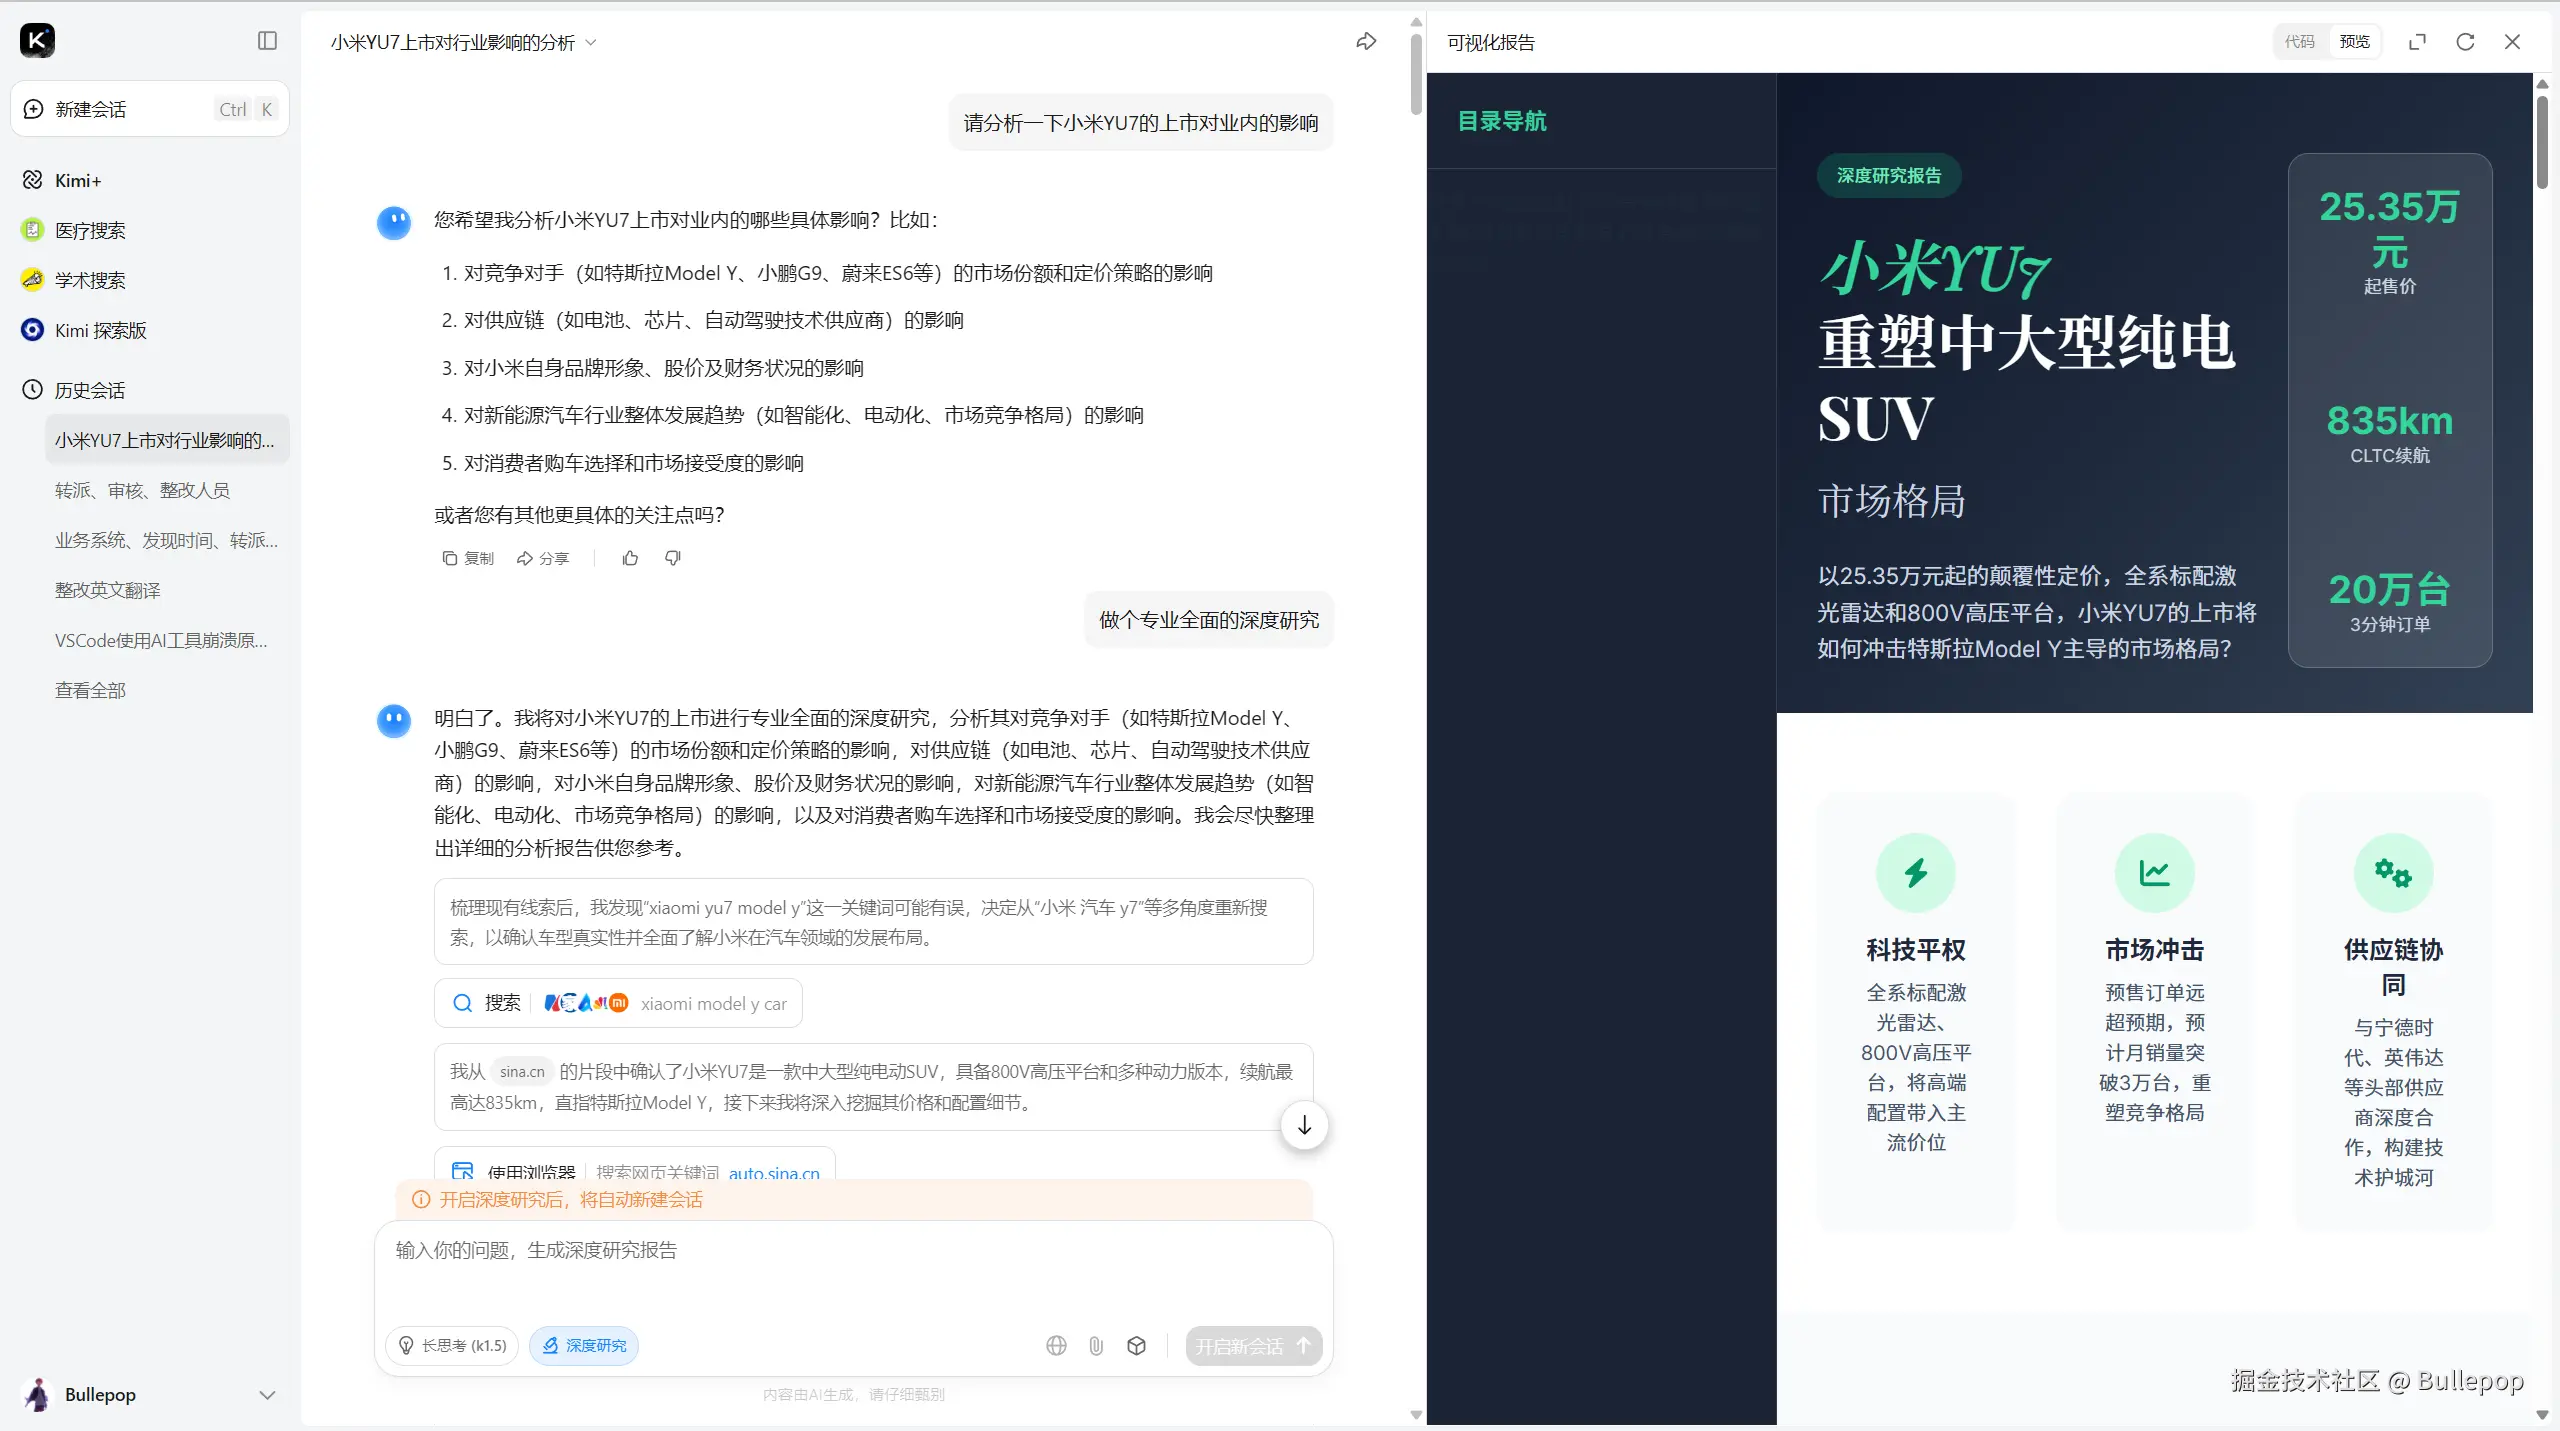Open the 历史会话 history section
Viewport: 2560px width, 1431px height.
tap(89, 390)
